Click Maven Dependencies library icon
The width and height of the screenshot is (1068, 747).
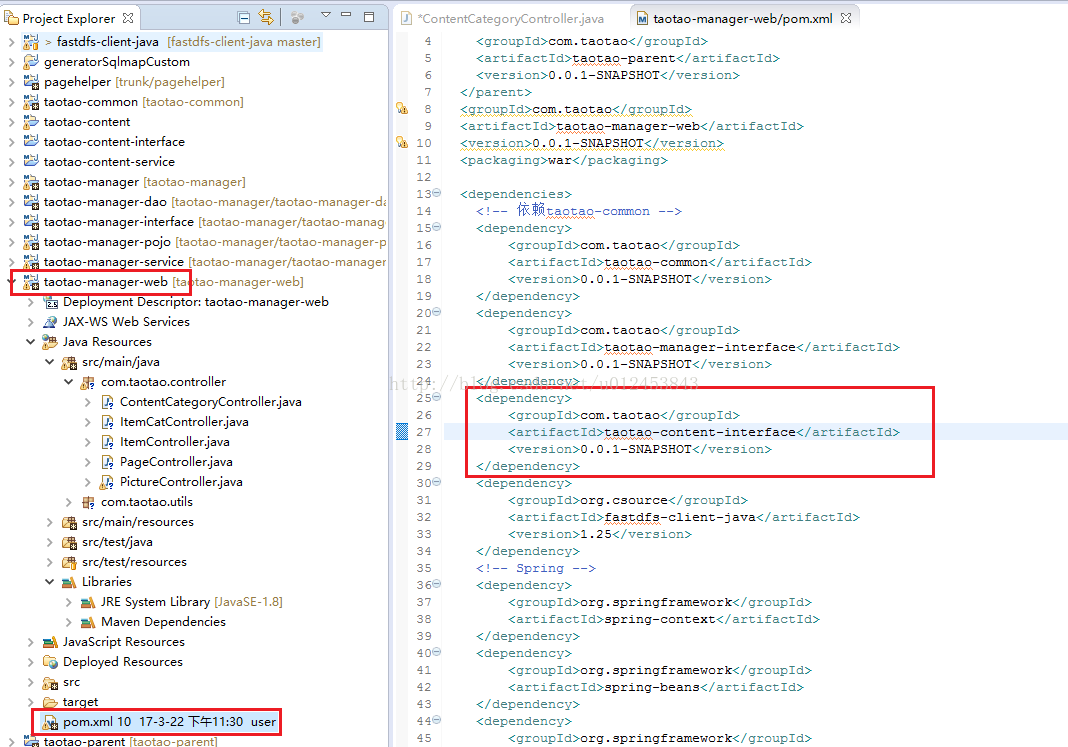coord(88,622)
